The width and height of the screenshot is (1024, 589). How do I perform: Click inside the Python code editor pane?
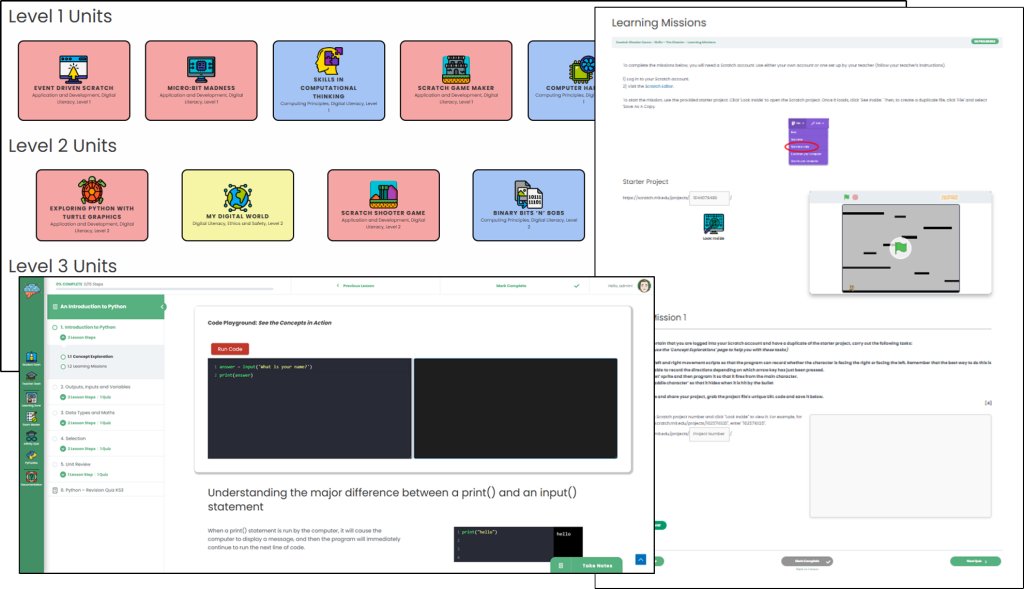pyautogui.click(x=310, y=408)
